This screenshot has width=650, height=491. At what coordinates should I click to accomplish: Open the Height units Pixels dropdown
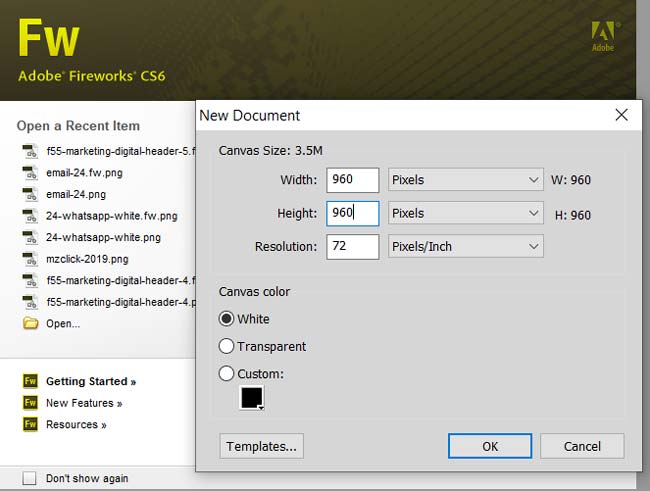(x=466, y=213)
